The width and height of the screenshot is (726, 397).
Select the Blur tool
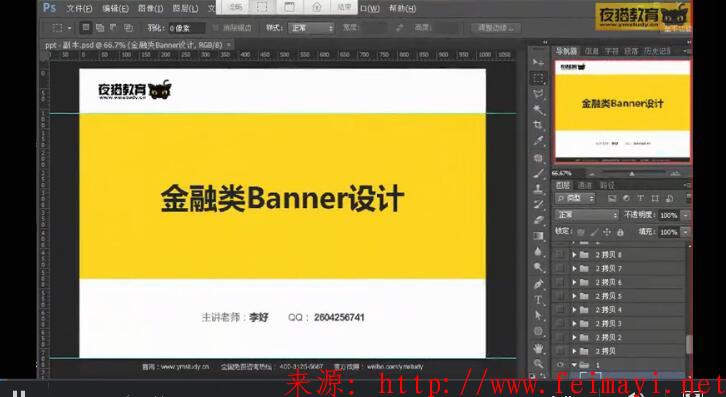pyautogui.click(x=538, y=252)
